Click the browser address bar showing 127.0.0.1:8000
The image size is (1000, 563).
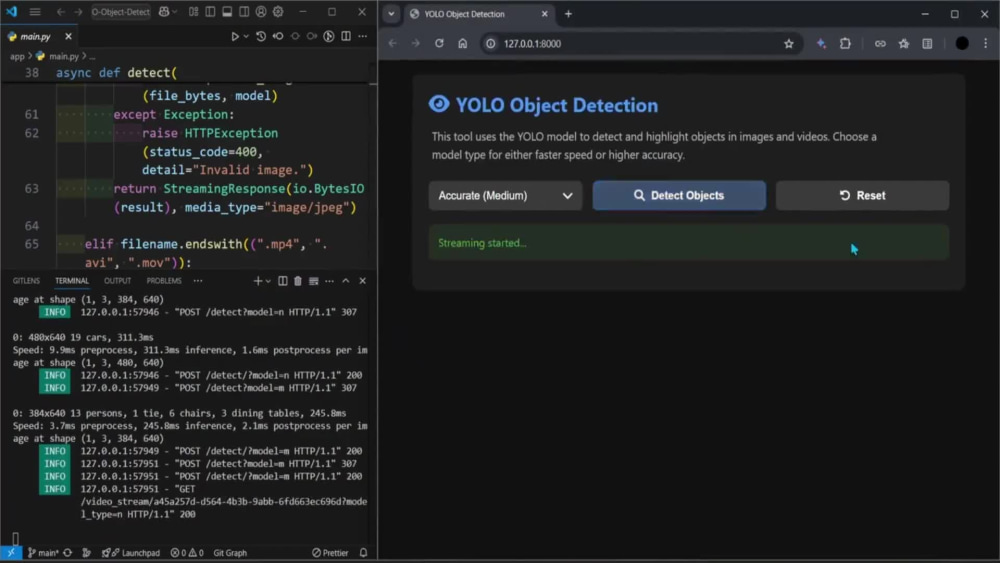coord(638,43)
